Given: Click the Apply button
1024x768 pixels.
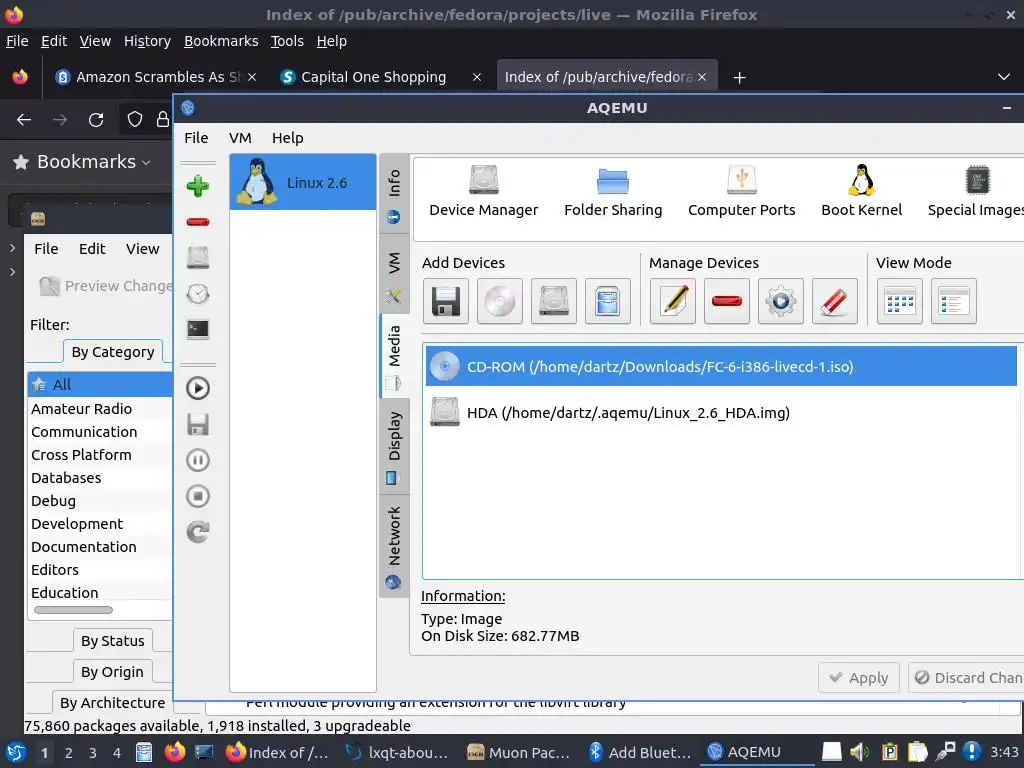Looking at the screenshot, I should click(859, 678).
